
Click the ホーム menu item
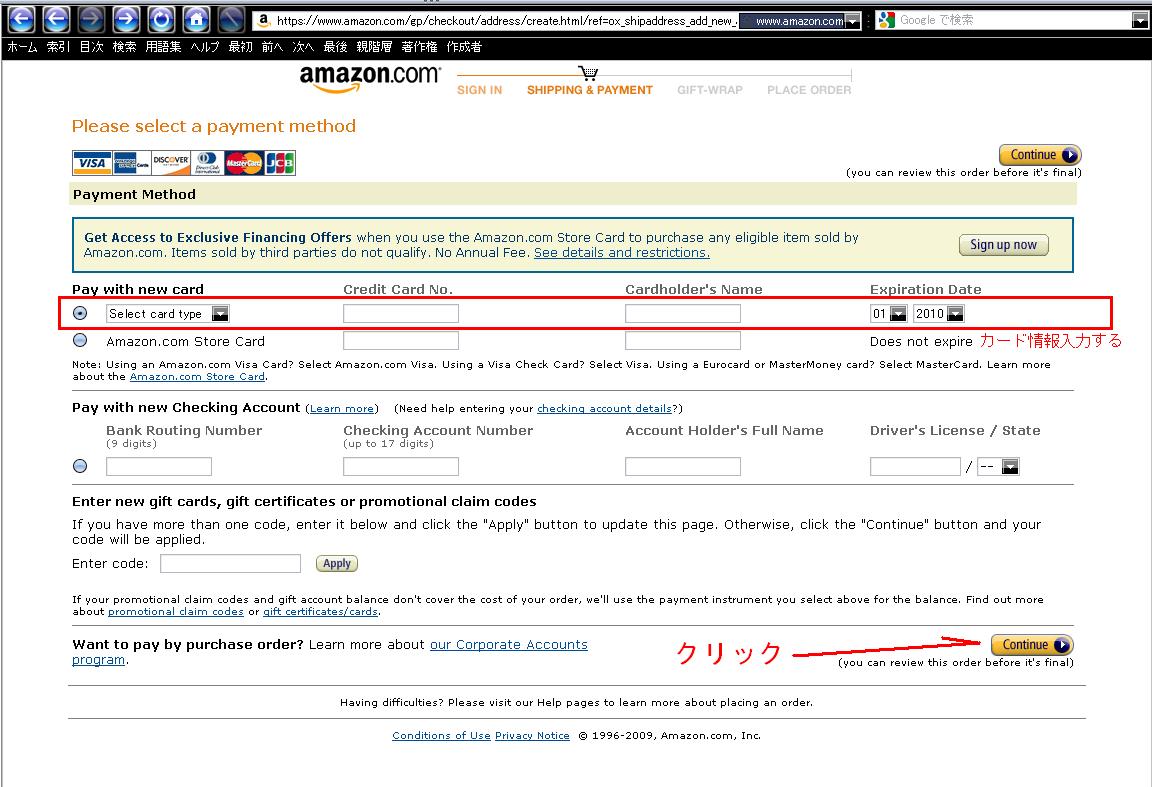coord(23,47)
